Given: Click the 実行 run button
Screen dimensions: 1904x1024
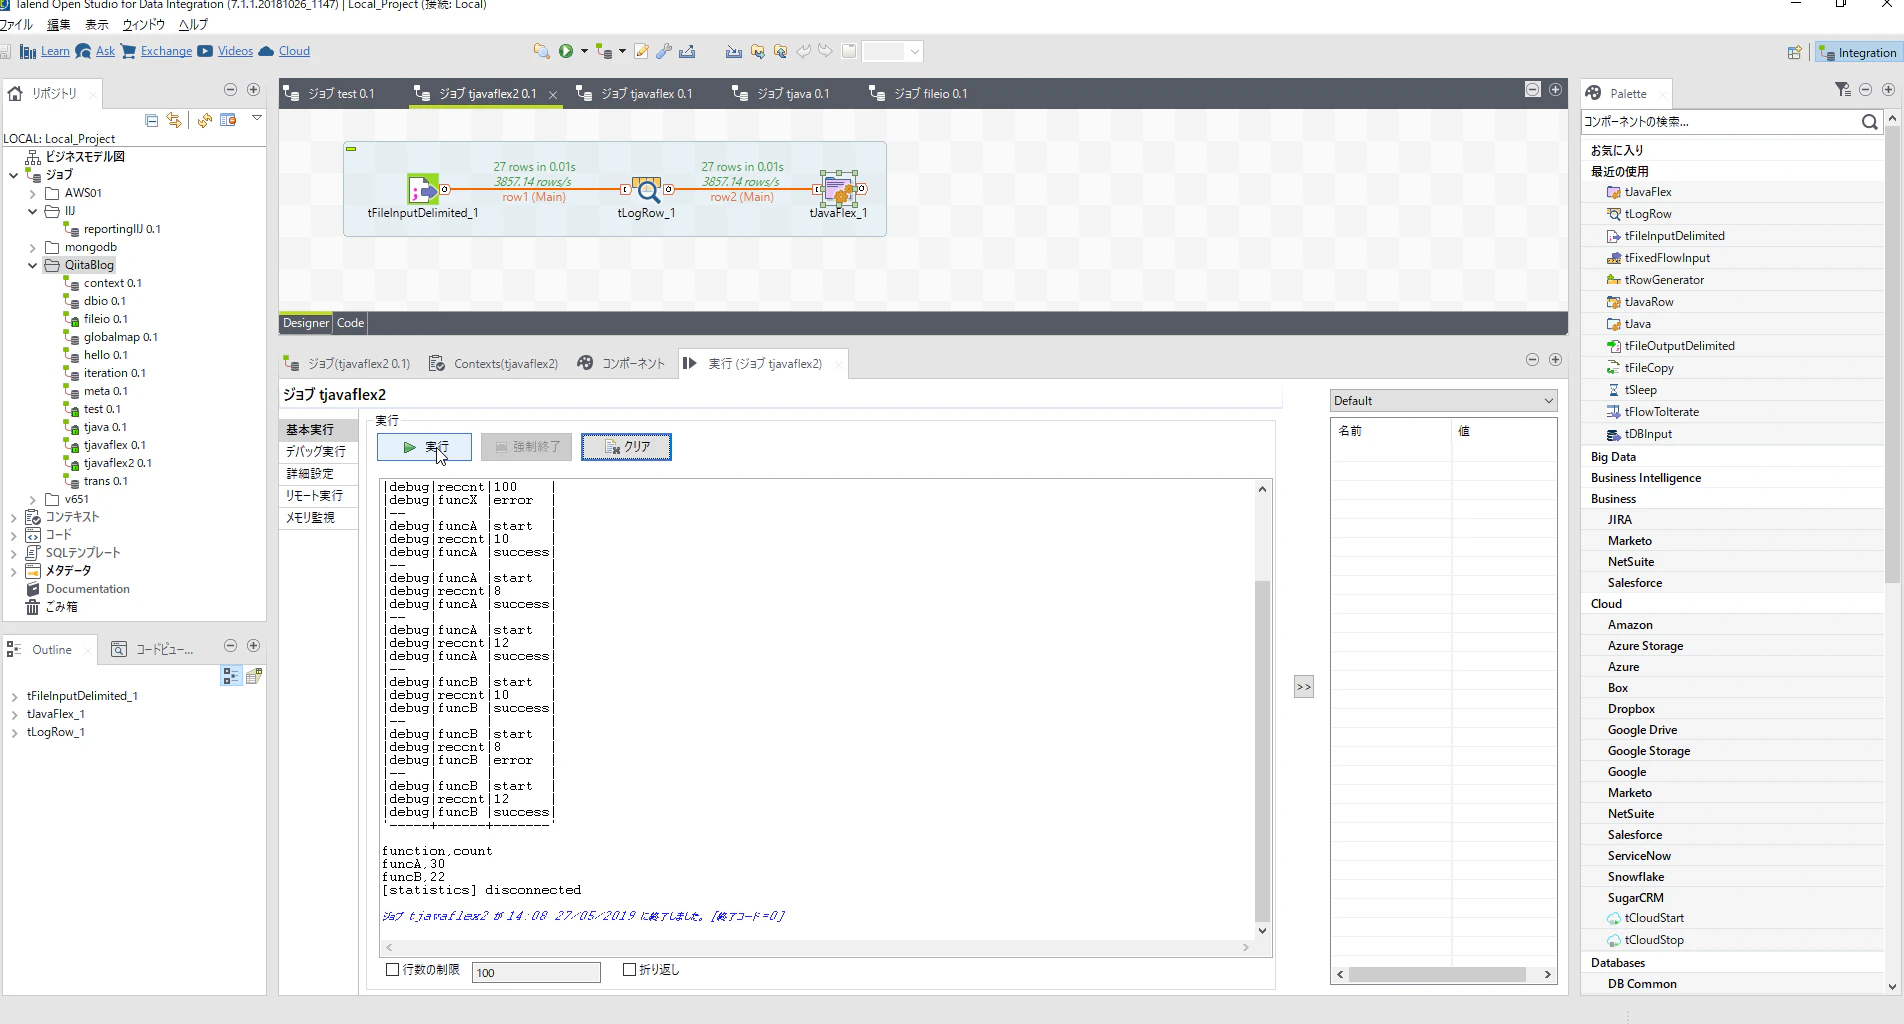Looking at the screenshot, I should pos(424,447).
